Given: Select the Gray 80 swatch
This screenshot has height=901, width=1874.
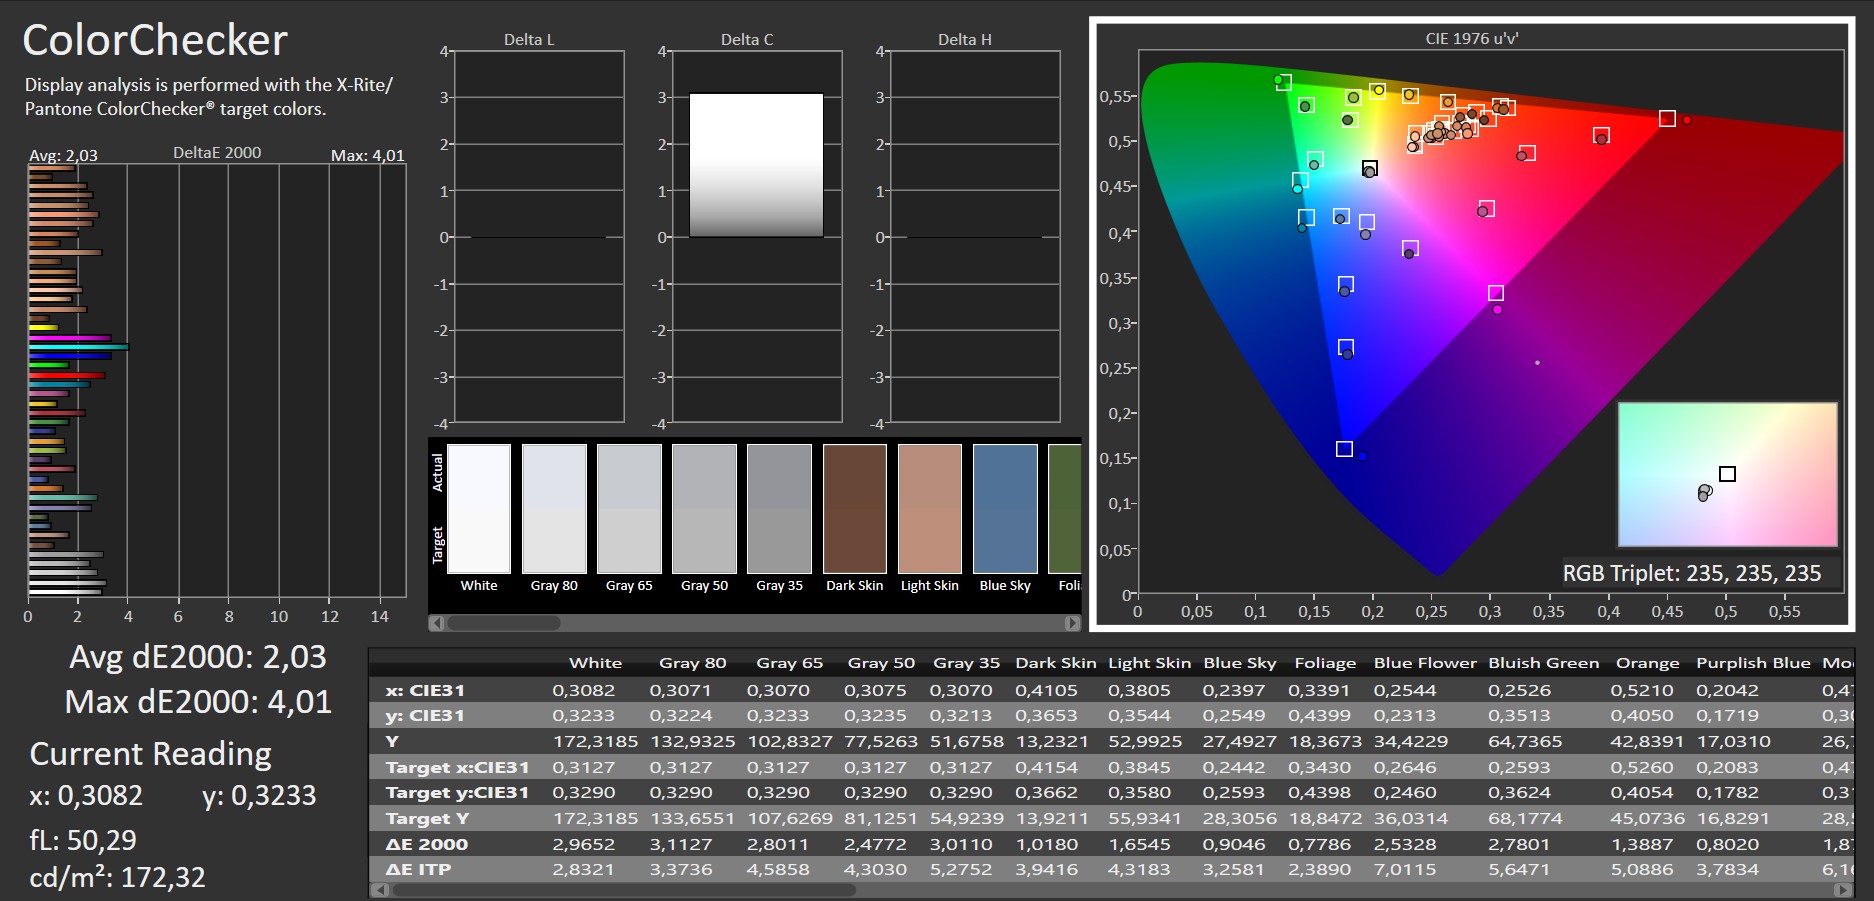Looking at the screenshot, I should tap(554, 509).
